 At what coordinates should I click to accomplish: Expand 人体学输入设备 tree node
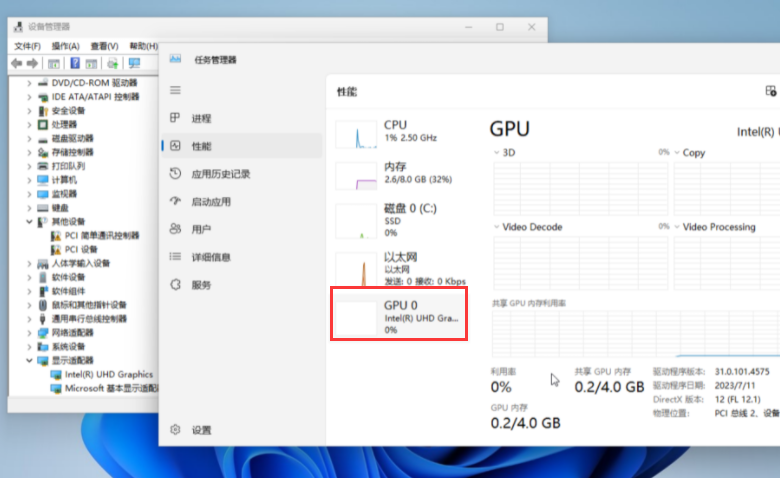point(29,263)
